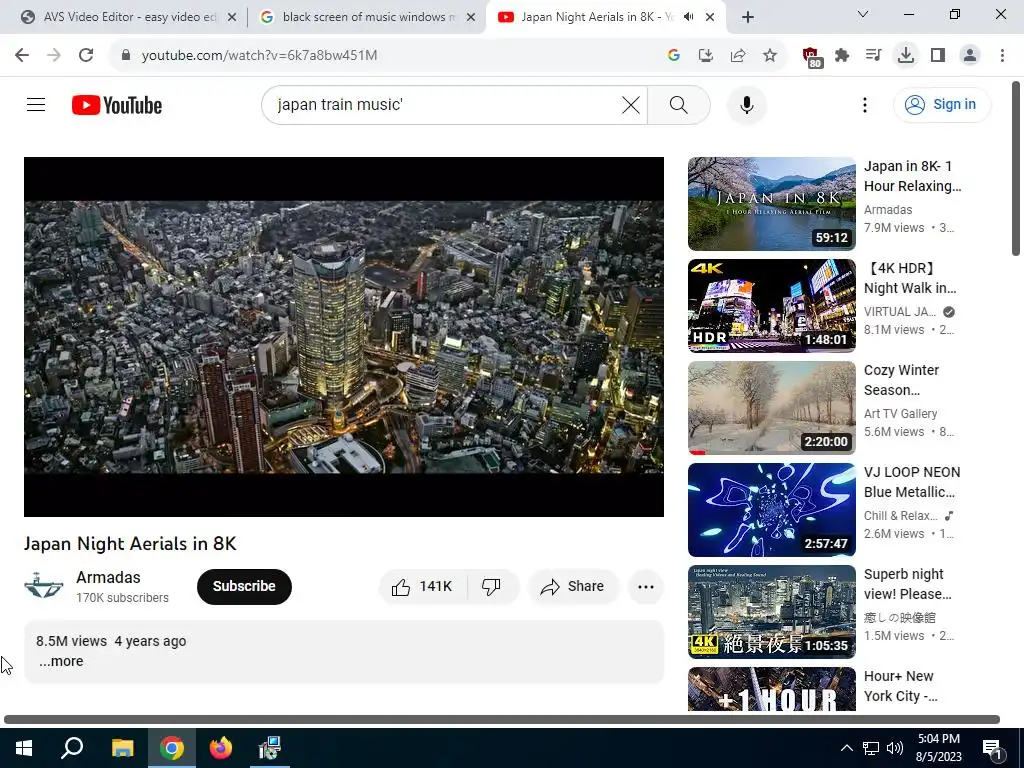Share this page from address bar

pyautogui.click(x=738, y=55)
